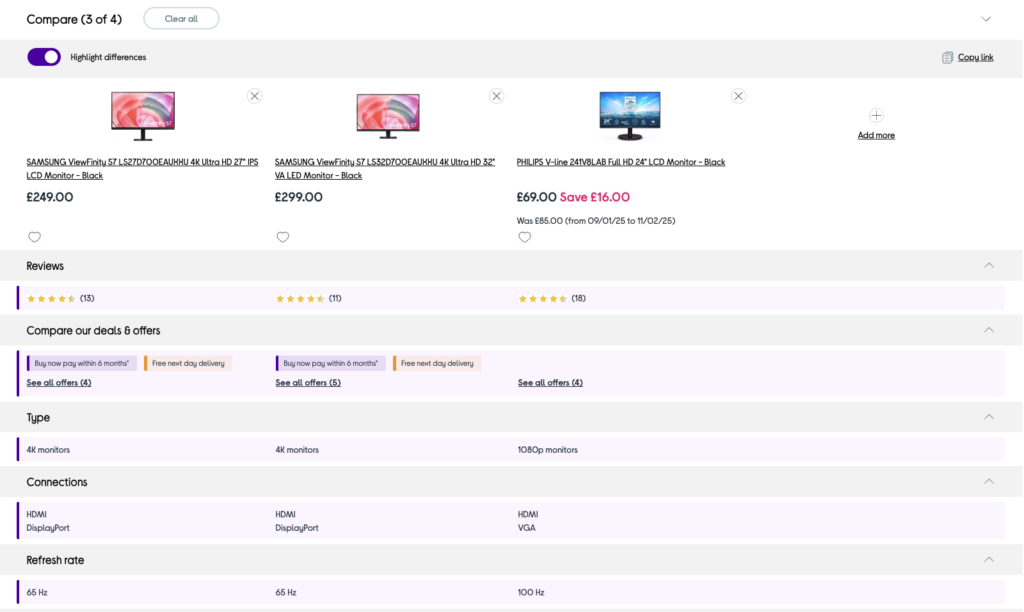Click the '100 Hz' refresh rate value
The height and width of the screenshot is (612, 1024).
click(531, 592)
